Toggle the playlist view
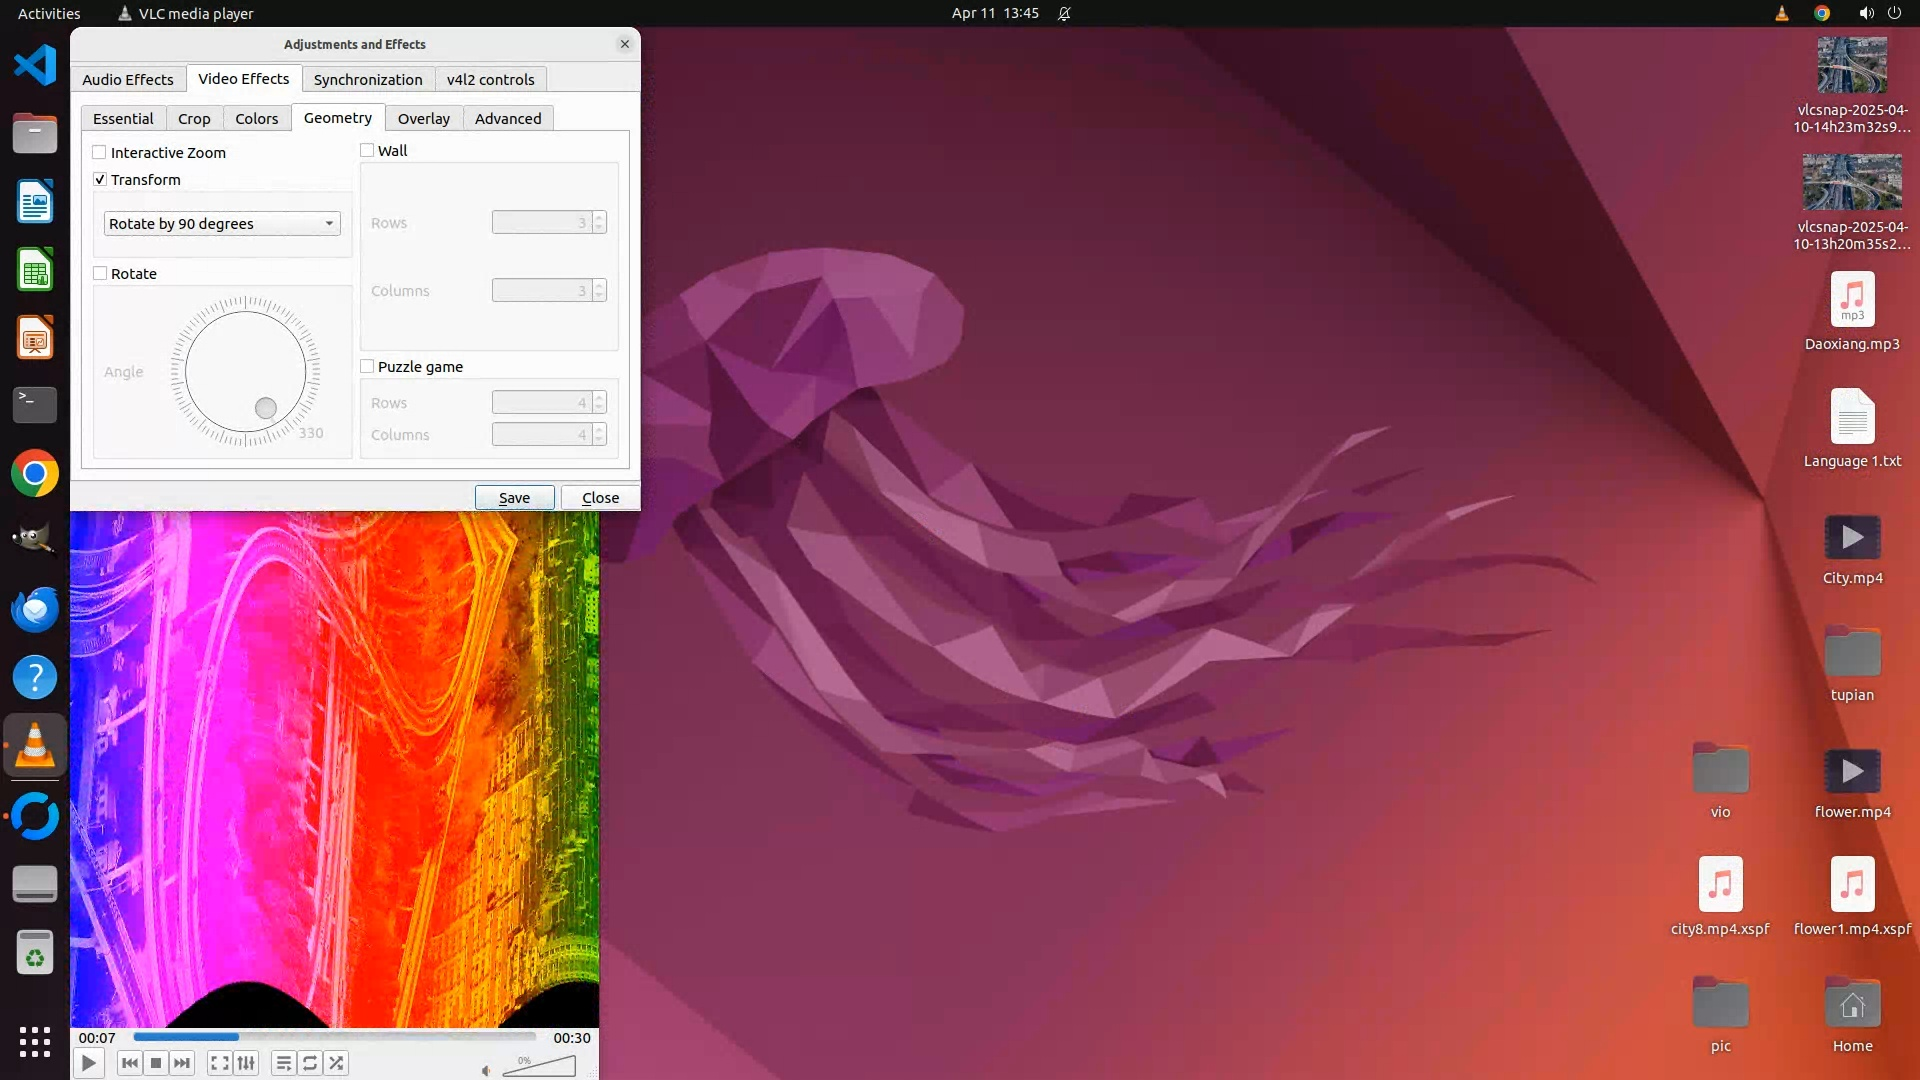The width and height of the screenshot is (1920, 1080). tap(284, 1063)
